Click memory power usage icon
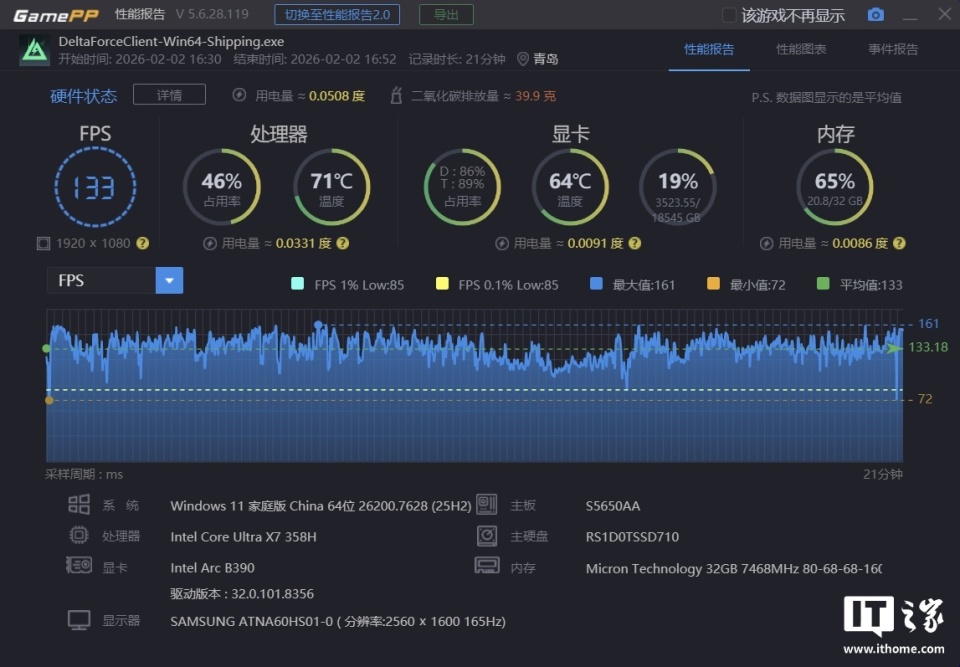This screenshot has width=960, height=667. click(x=767, y=244)
